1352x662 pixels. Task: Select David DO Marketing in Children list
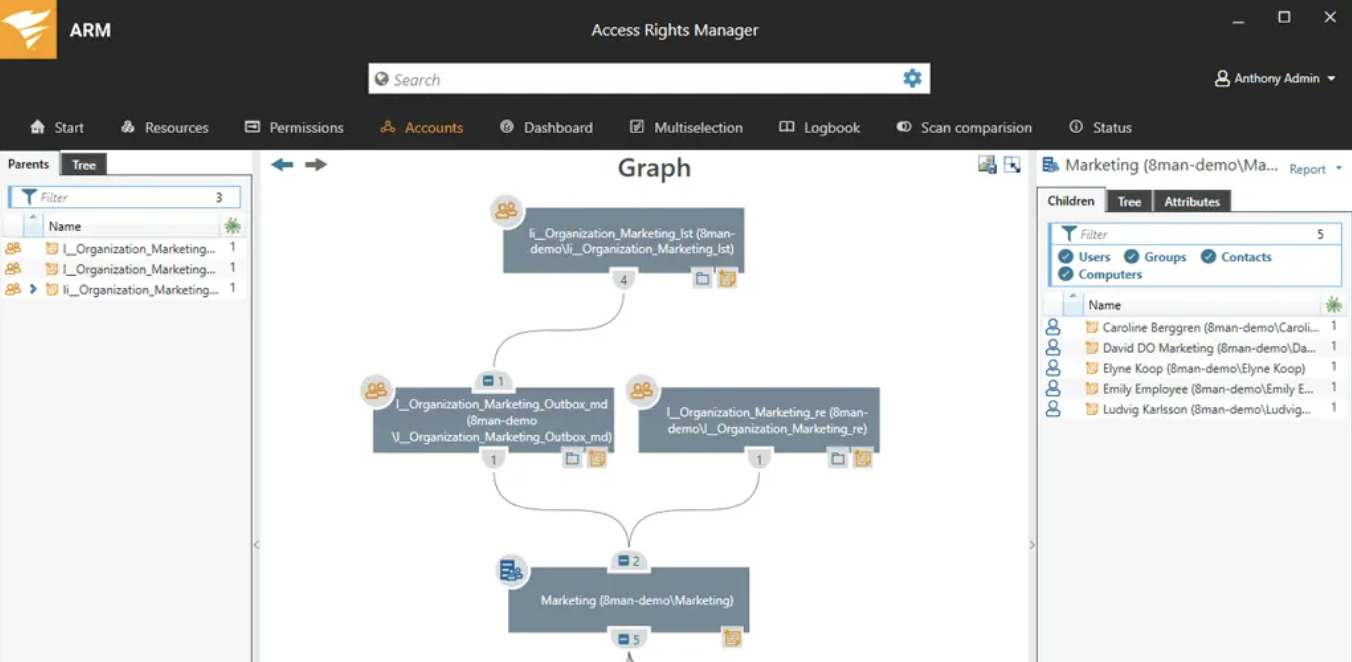(x=1193, y=348)
